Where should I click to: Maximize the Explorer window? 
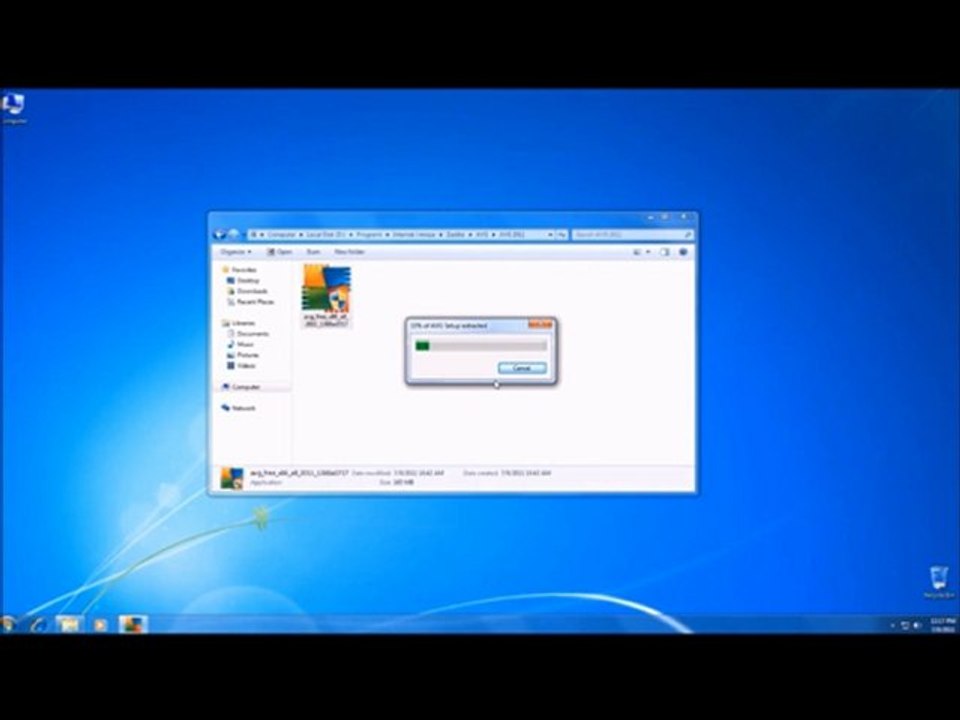pyautogui.click(x=666, y=217)
